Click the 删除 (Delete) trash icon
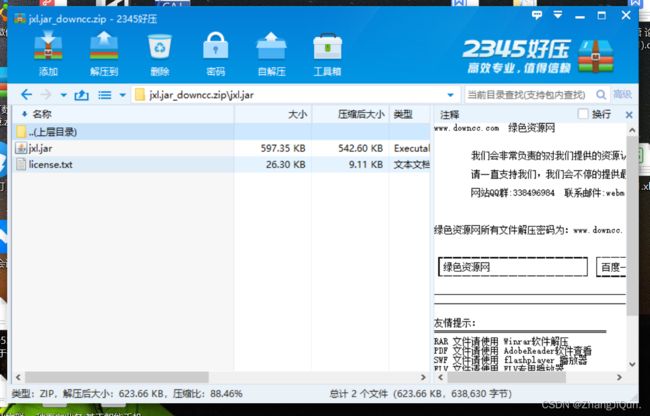This screenshot has width=650, height=416. click(x=160, y=53)
